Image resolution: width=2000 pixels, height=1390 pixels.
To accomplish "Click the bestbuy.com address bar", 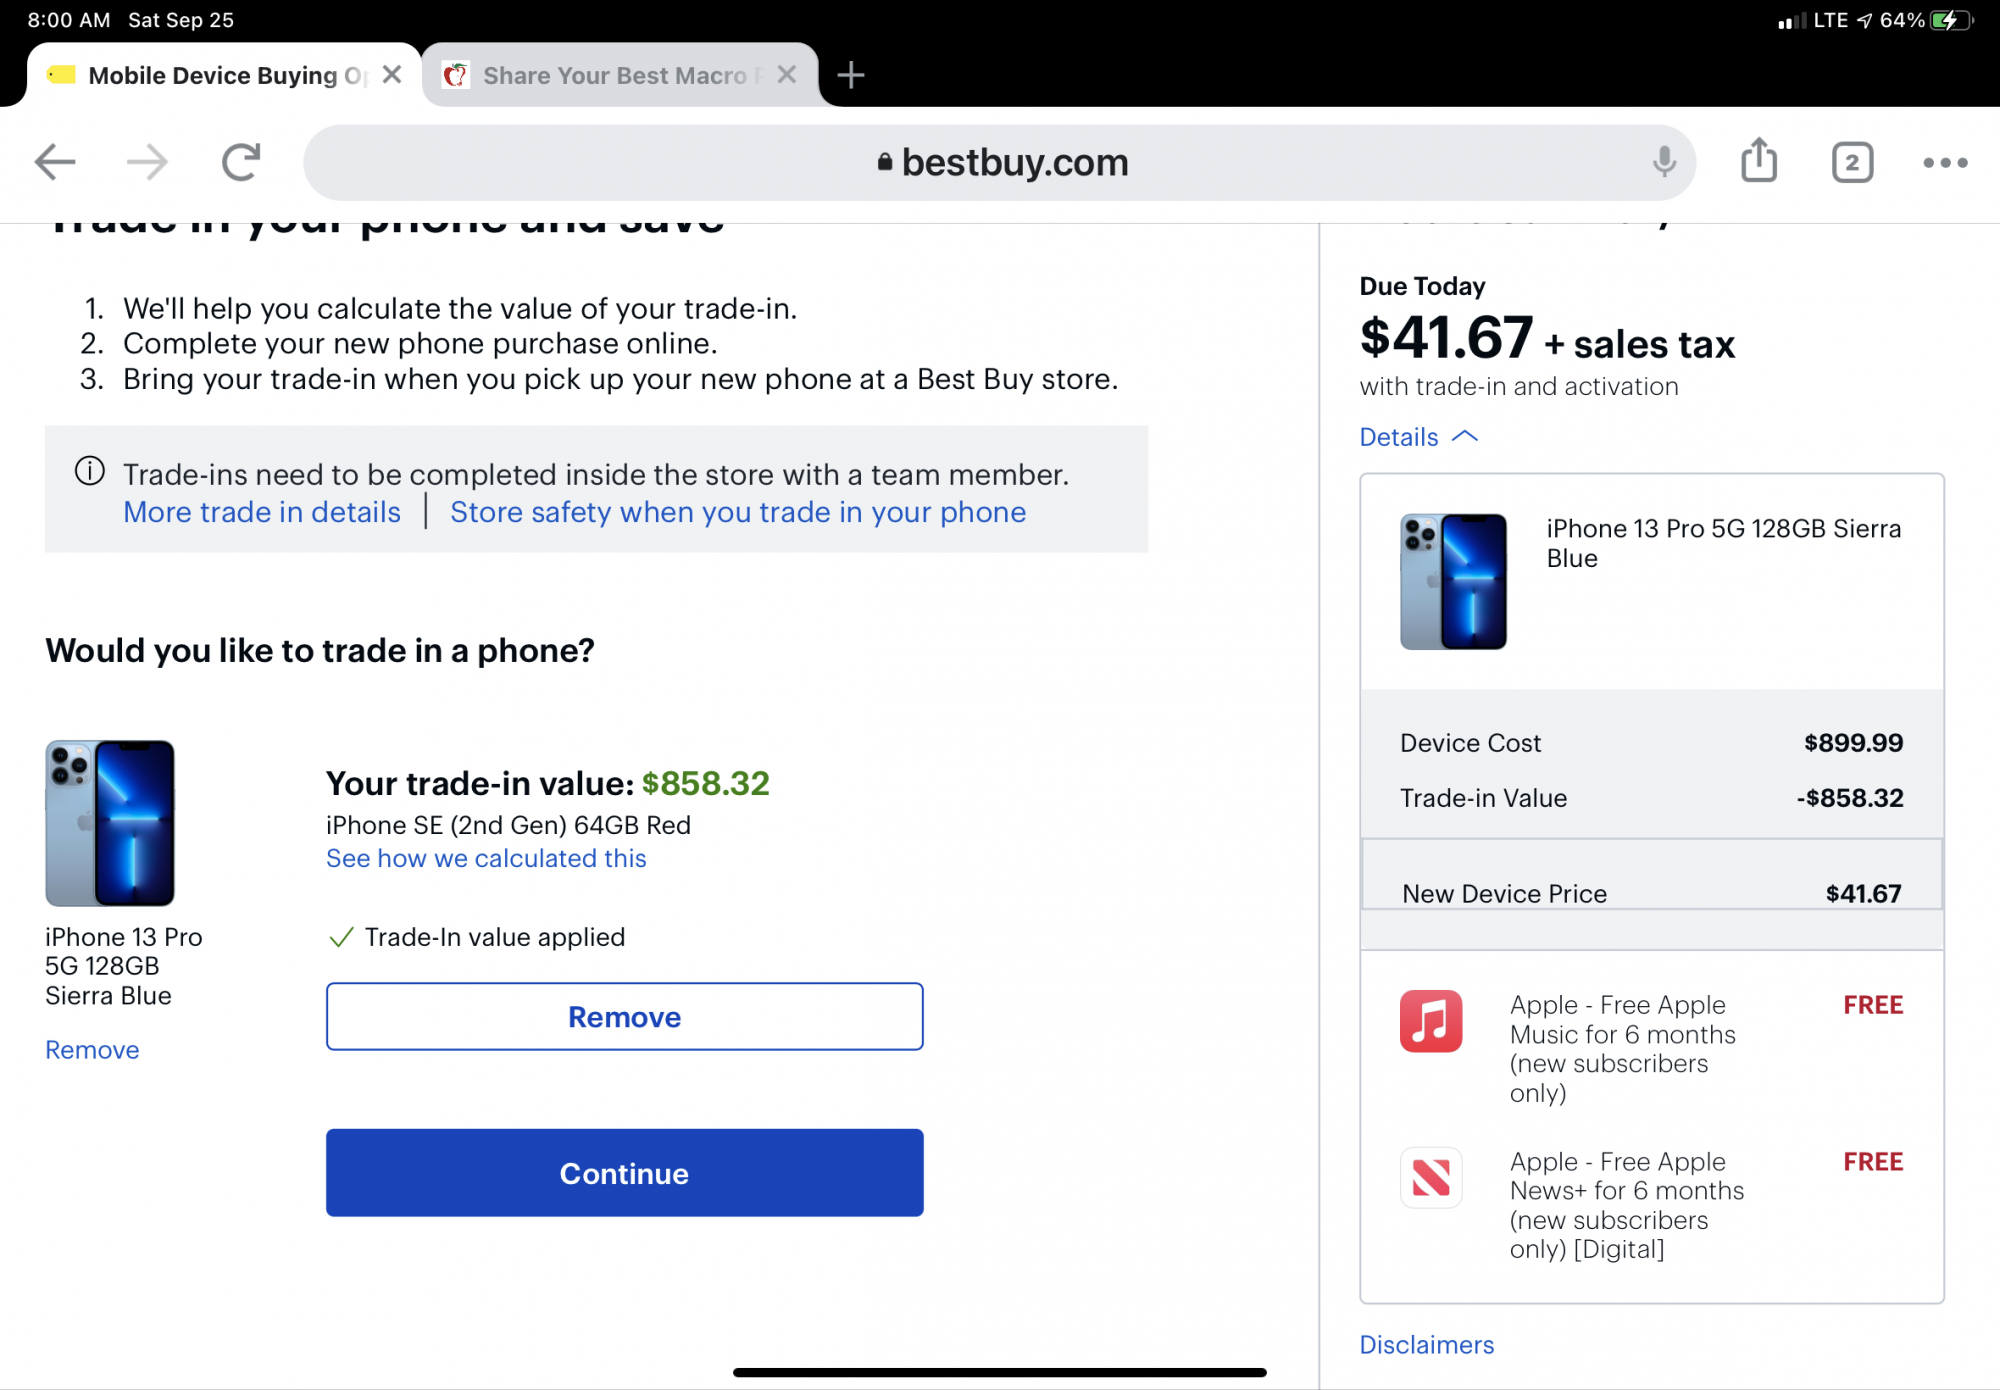I will click(x=1000, y=162).
